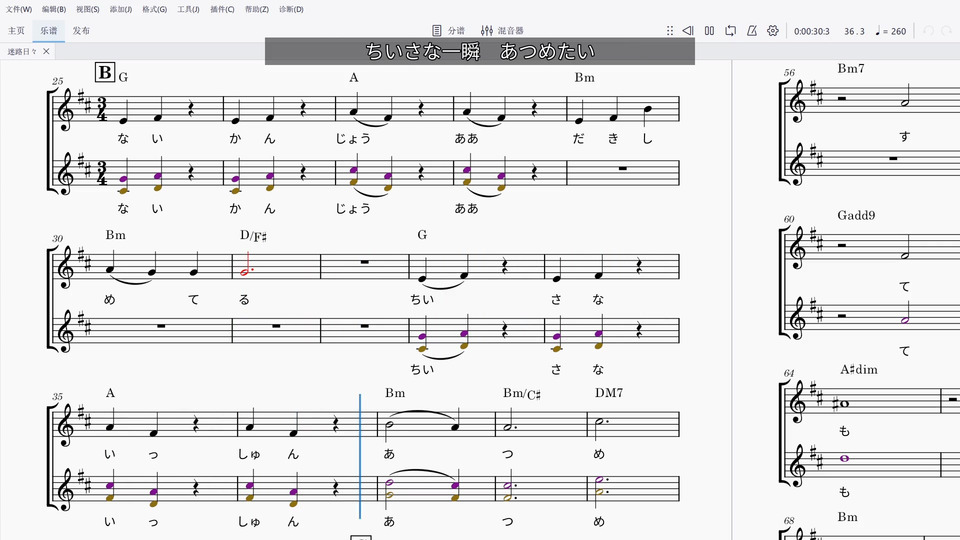Select the lyric syllable る
This screenshot has height=540, width=960.
click(x=244, y=299)
